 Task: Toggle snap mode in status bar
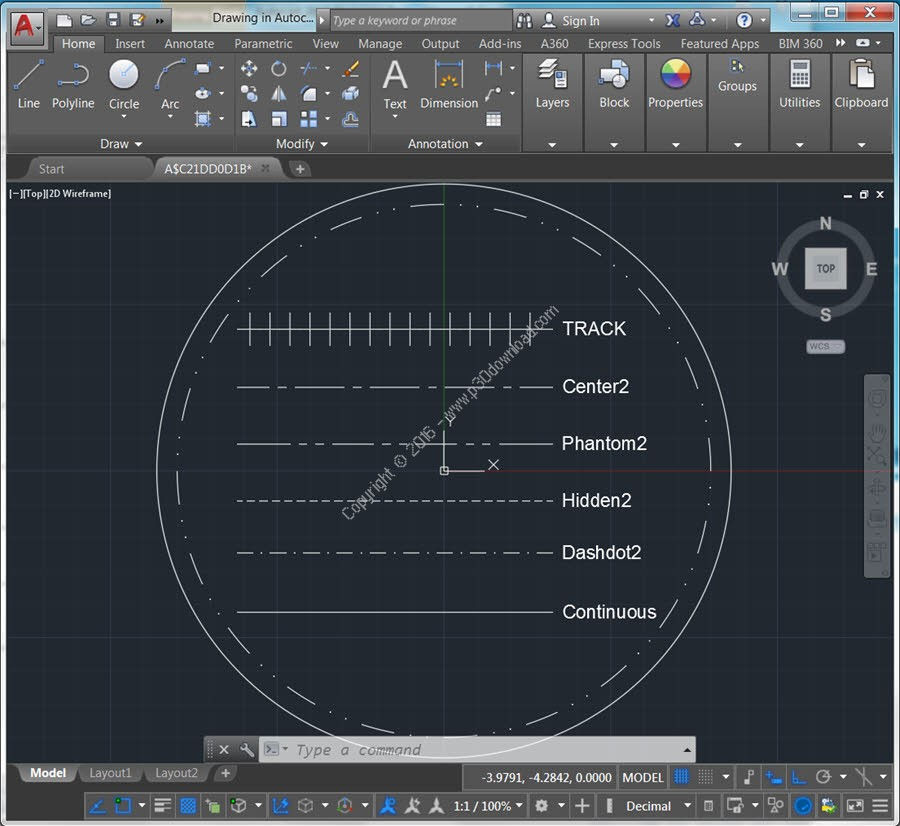click(705, 777)
